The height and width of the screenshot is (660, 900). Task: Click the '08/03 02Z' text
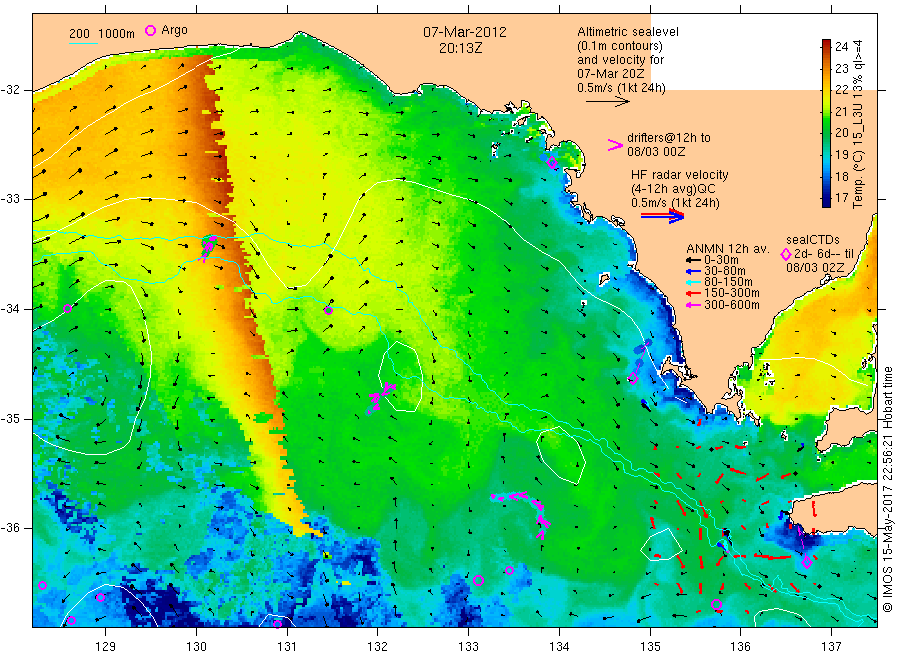(x=815, y=268)
